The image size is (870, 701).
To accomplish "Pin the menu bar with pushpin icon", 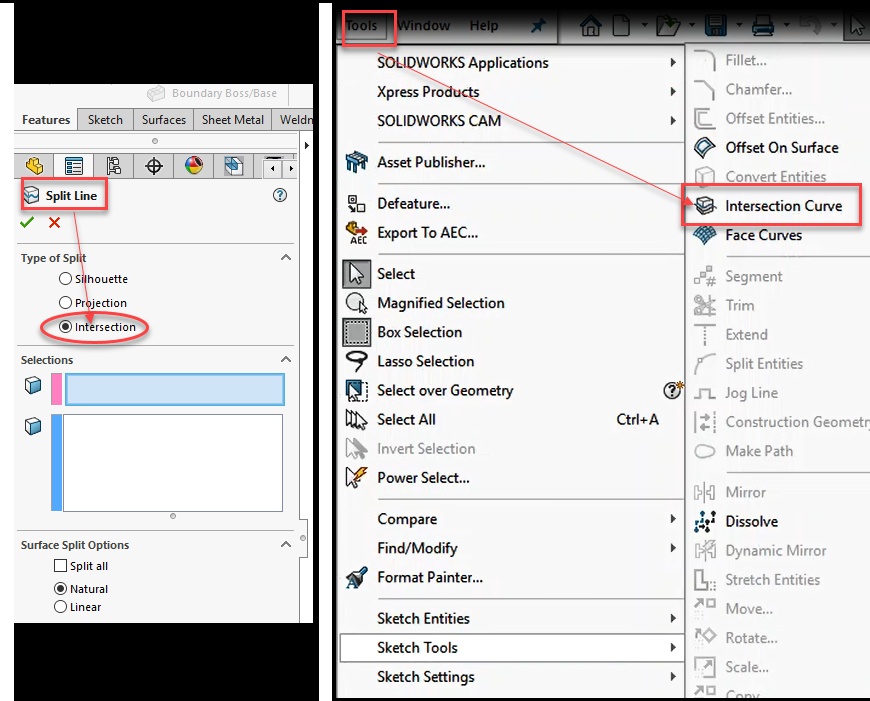I will tap(538, 26).
